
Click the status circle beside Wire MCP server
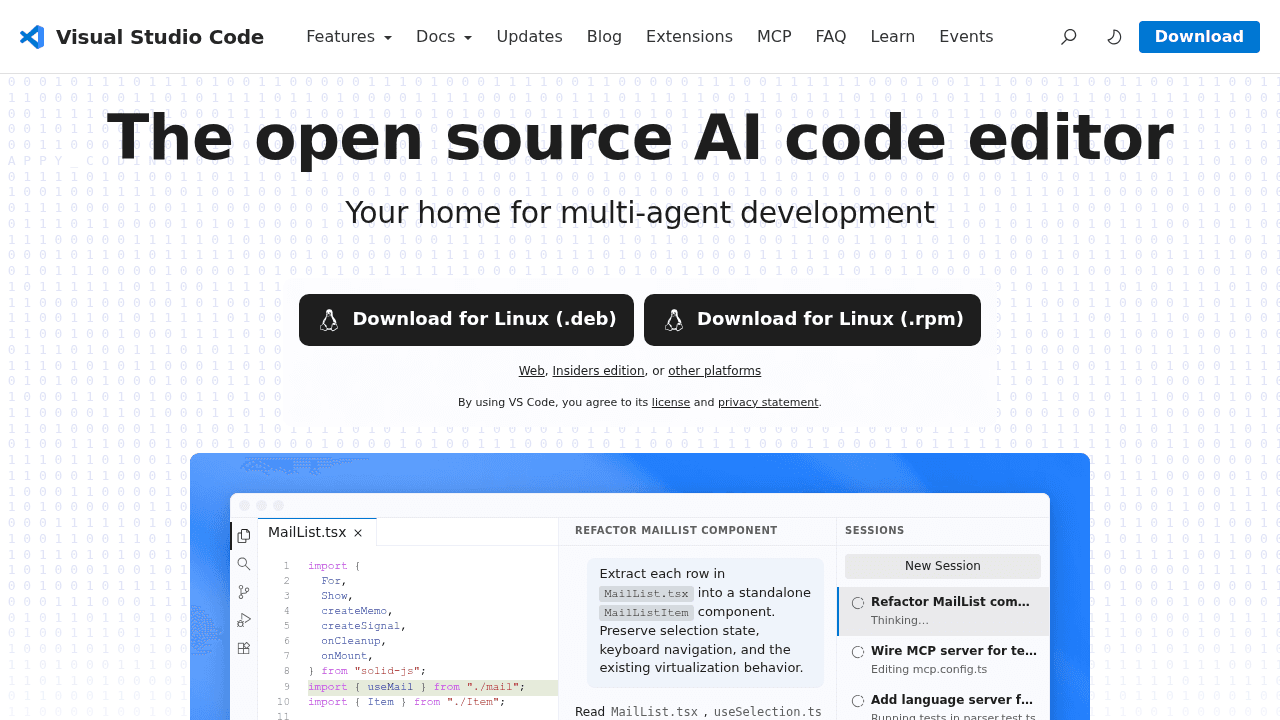(858, 652)
